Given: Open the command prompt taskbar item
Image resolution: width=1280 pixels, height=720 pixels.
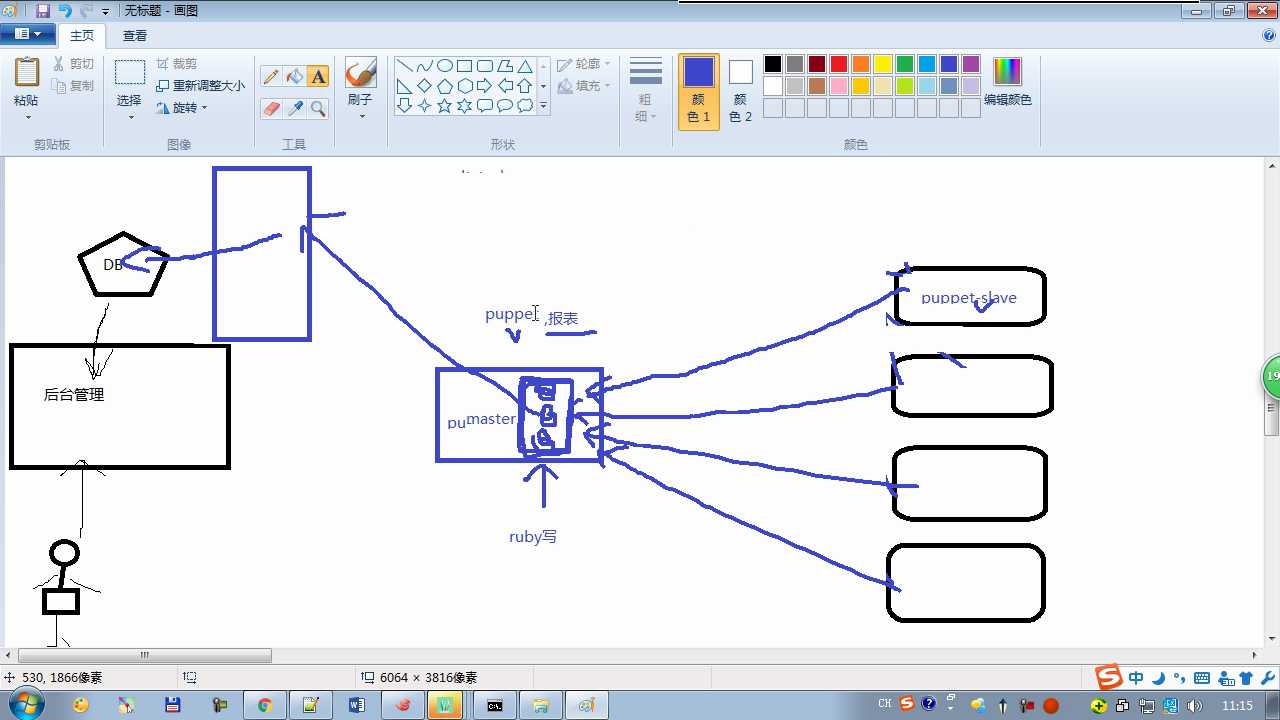Looking at the screenshot, I should 494,705.
